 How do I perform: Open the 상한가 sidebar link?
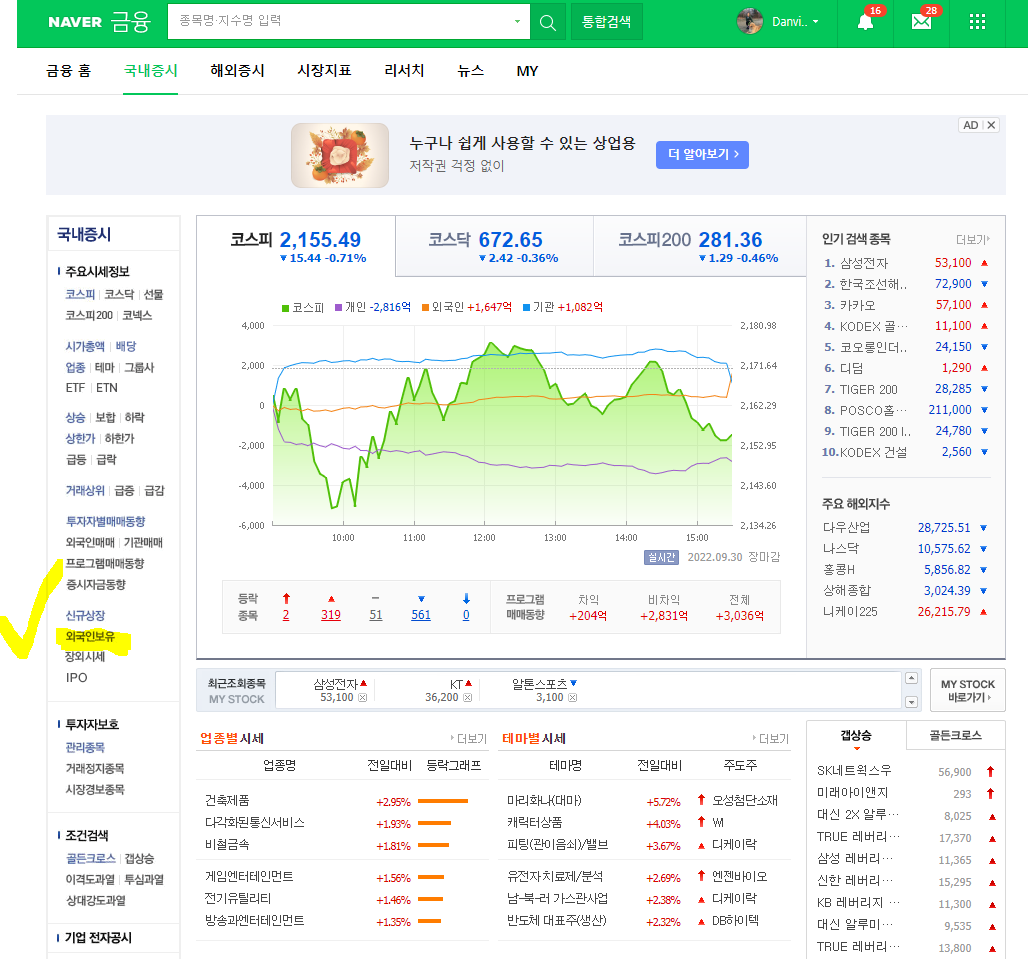click(x=80, y=438)
